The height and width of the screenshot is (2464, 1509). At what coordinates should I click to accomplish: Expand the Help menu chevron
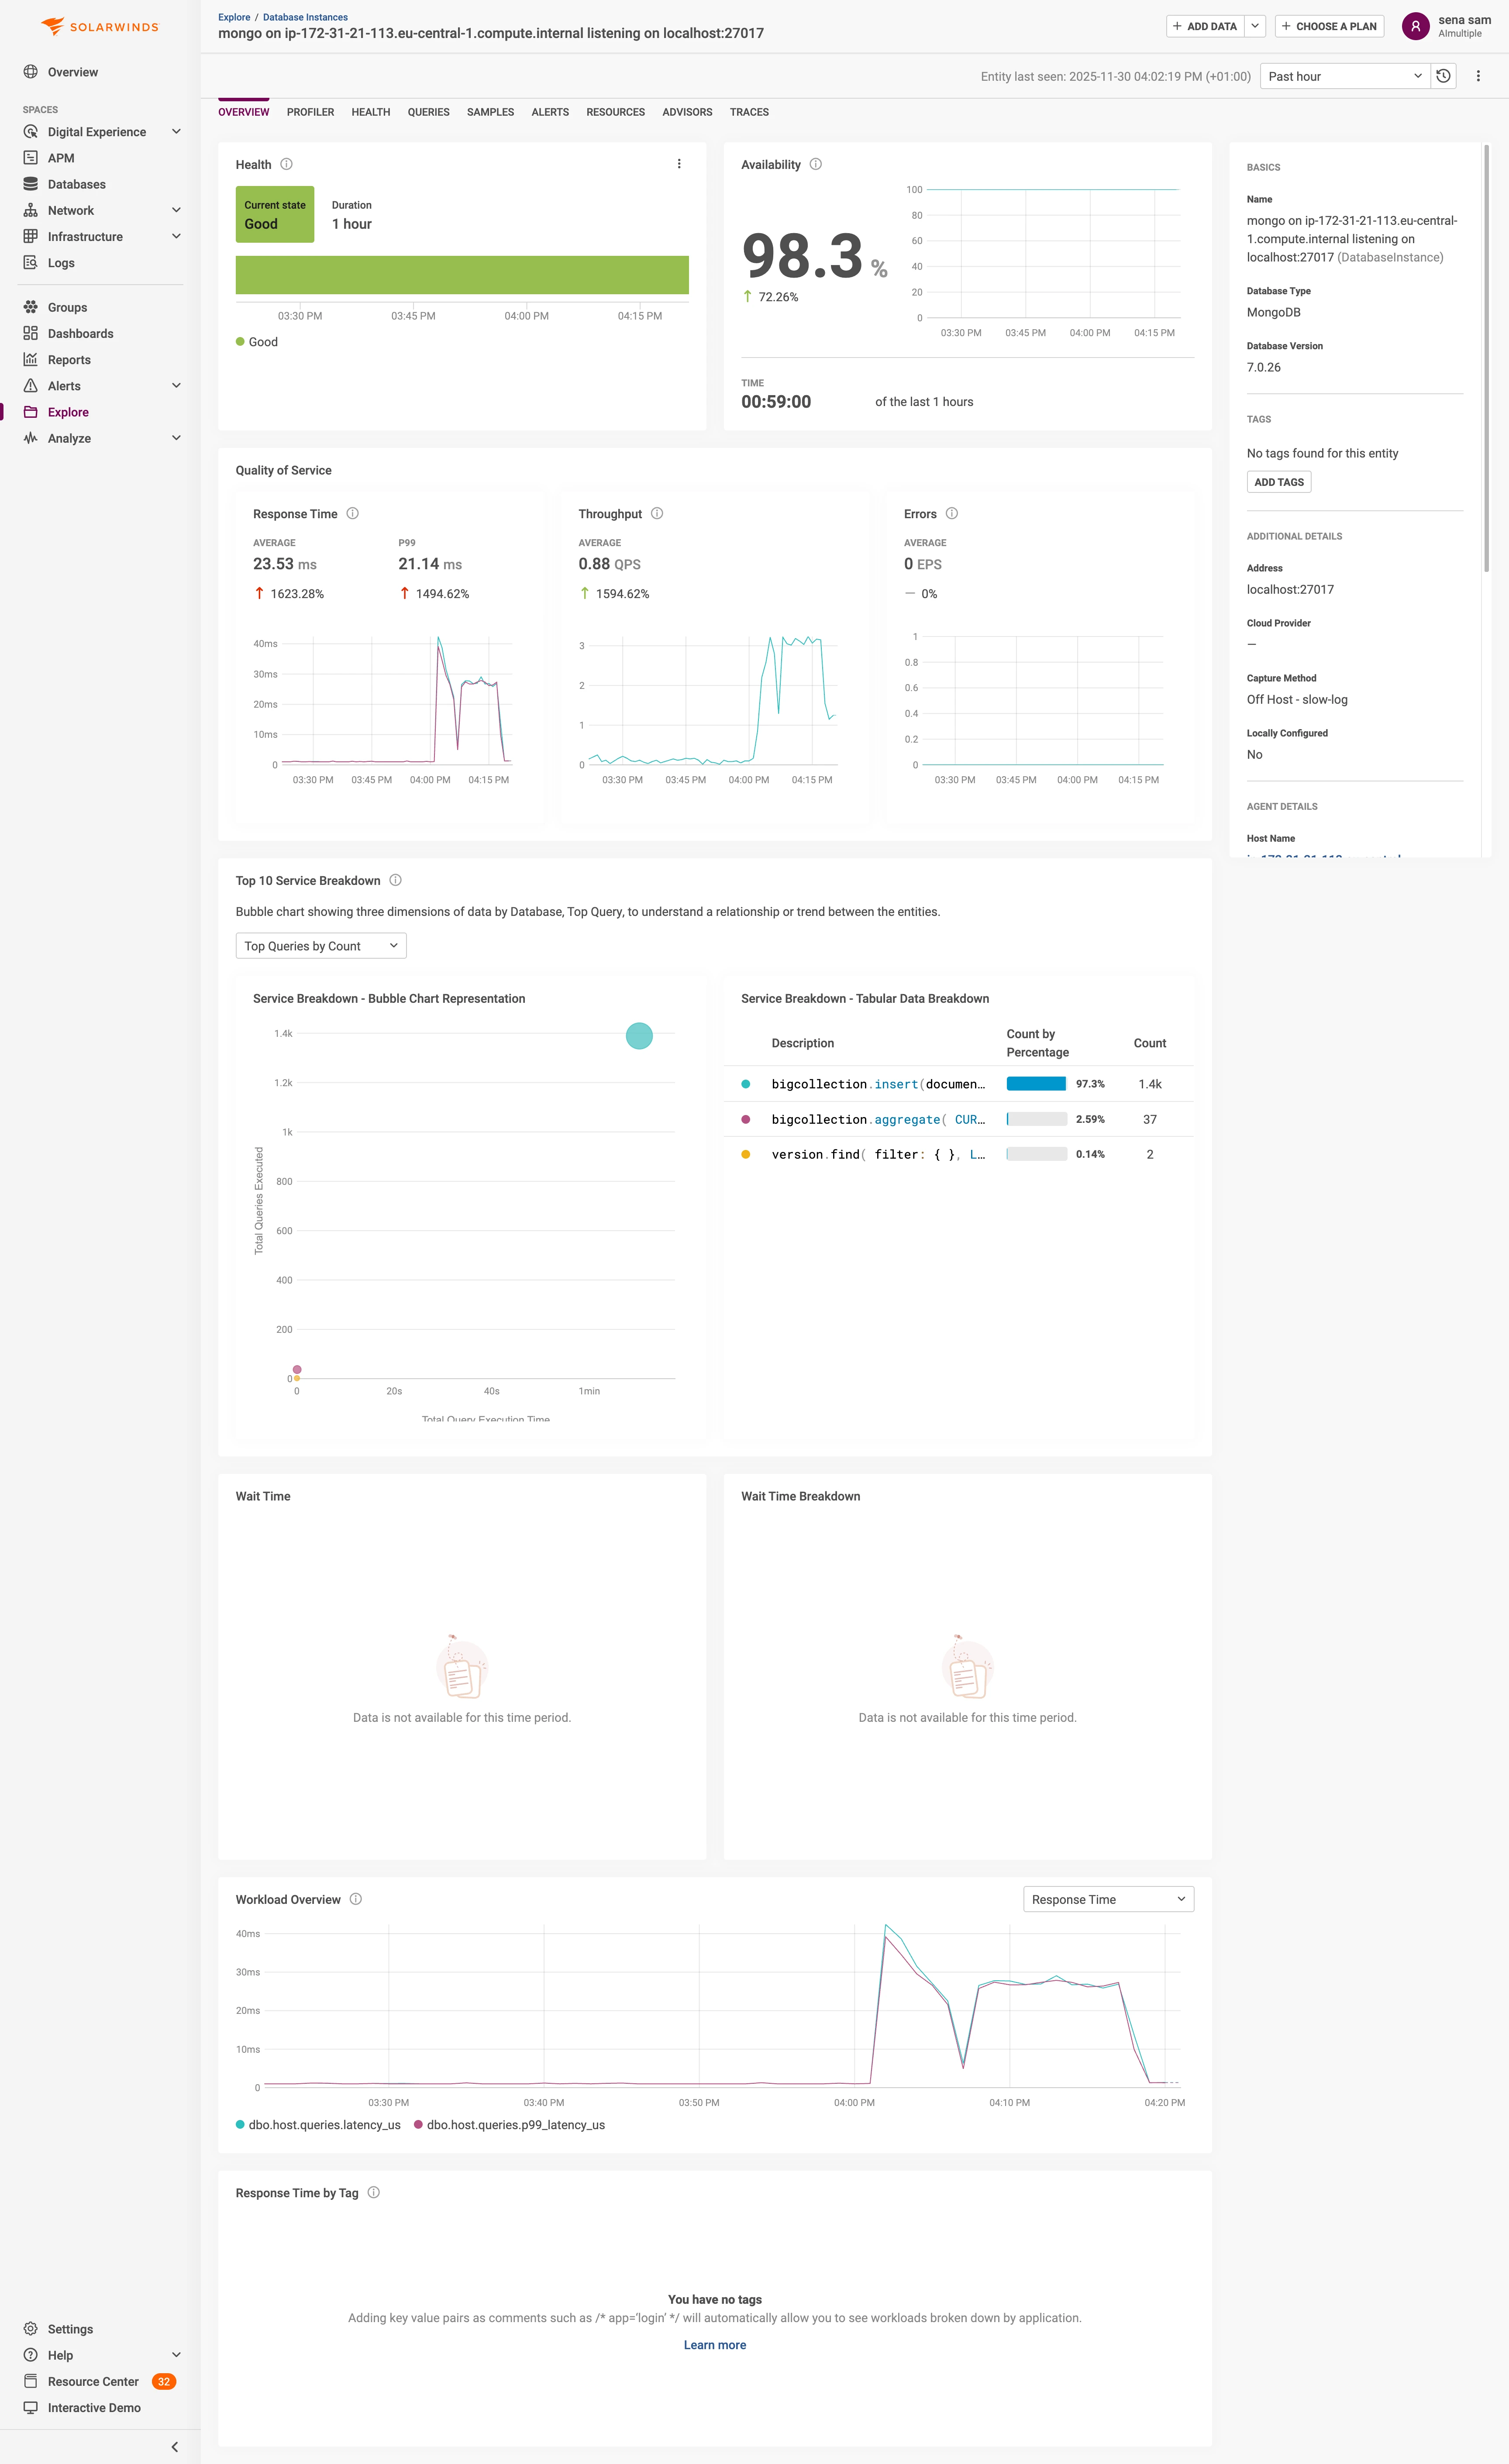point(176,2355)
